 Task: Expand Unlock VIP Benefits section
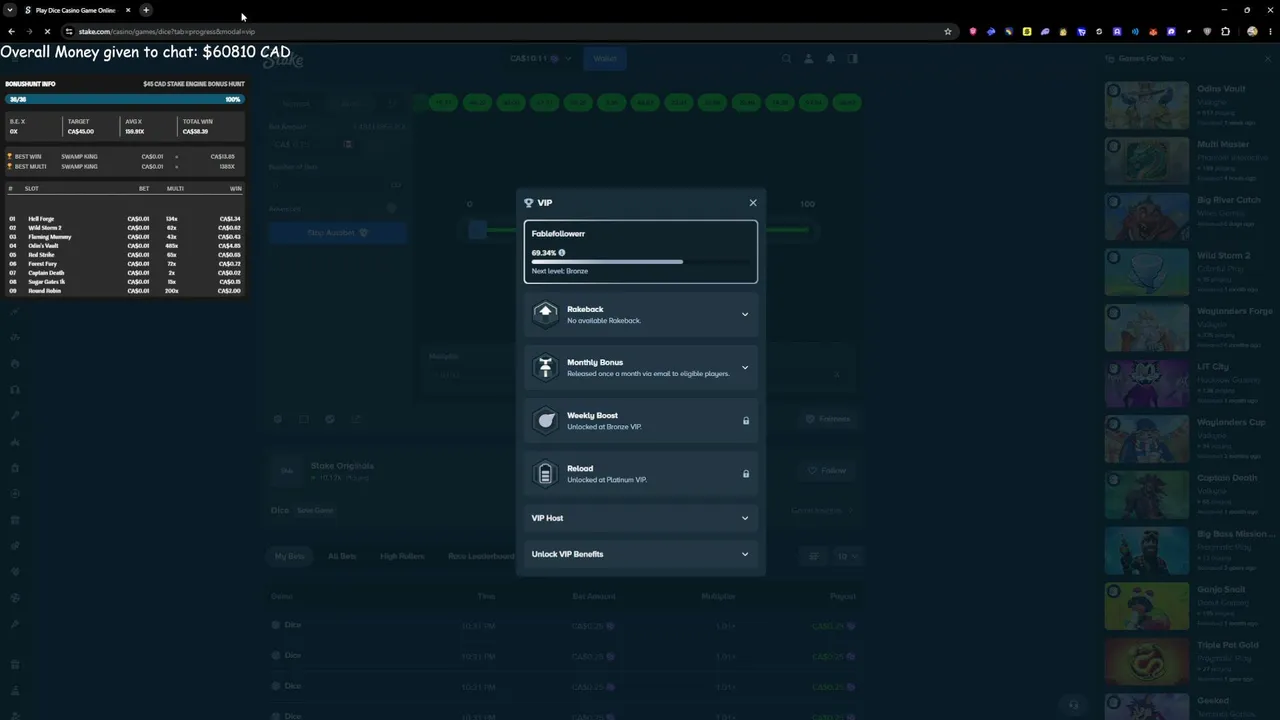641,554
